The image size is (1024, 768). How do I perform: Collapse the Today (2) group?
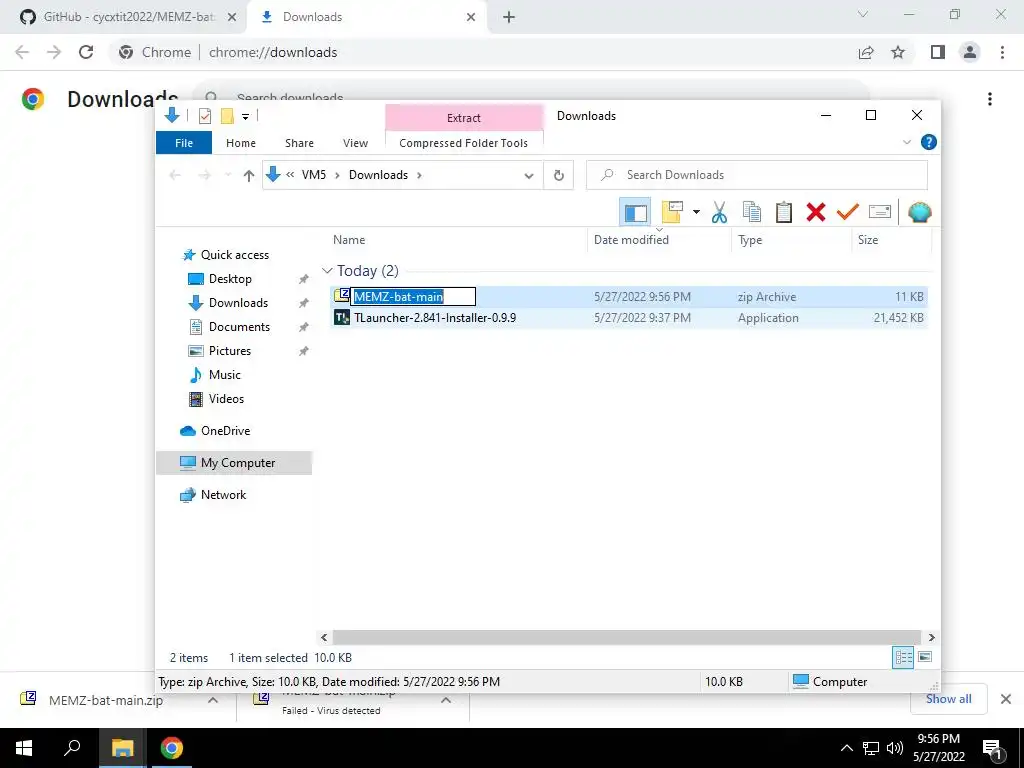[327, 270]
